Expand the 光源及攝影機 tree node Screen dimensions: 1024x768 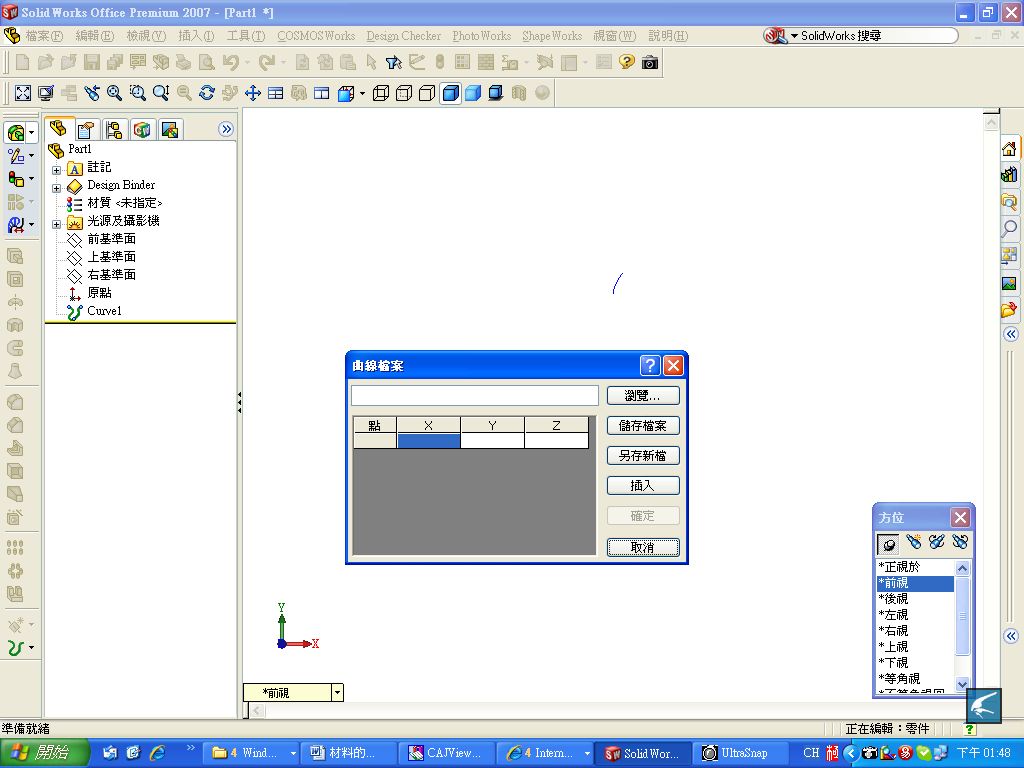pos(56,224)
